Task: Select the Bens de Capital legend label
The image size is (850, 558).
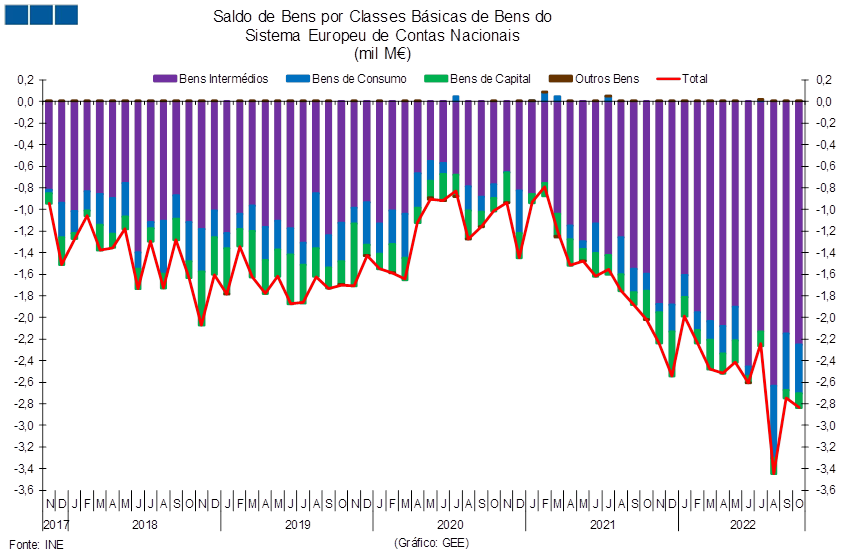Action: [490, 79]
